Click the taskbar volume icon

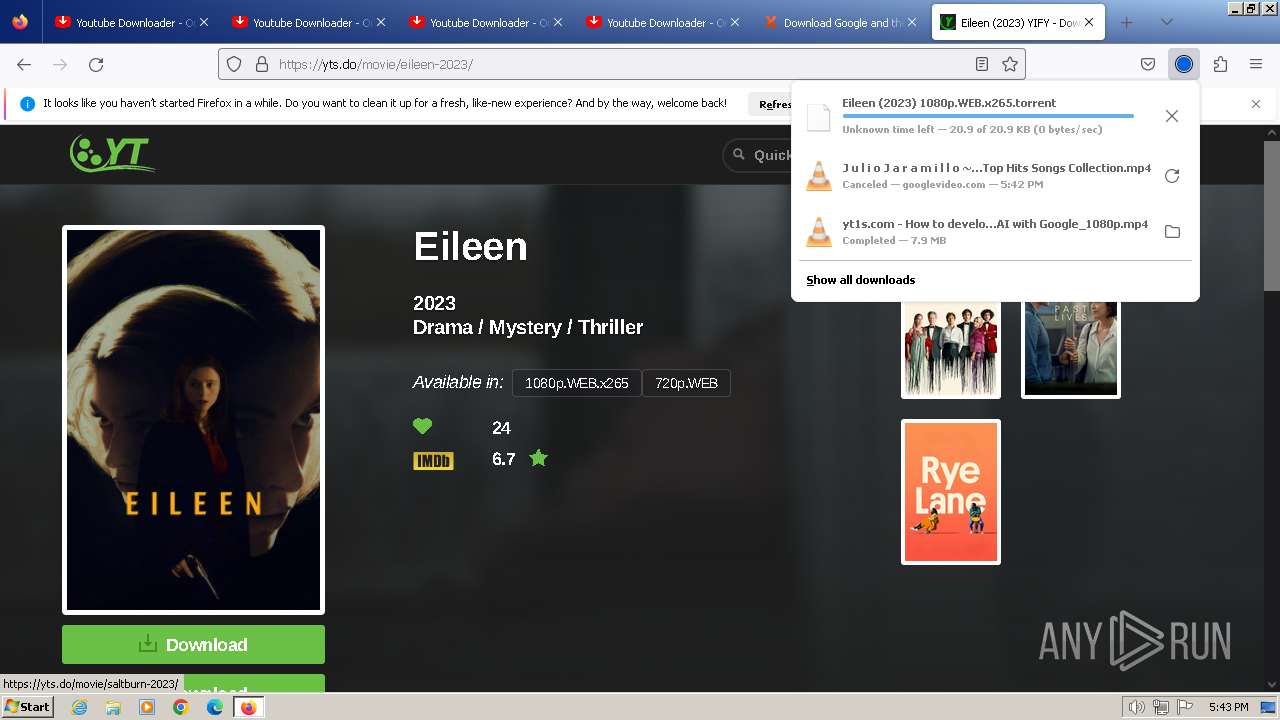(x=1137, y=707)
